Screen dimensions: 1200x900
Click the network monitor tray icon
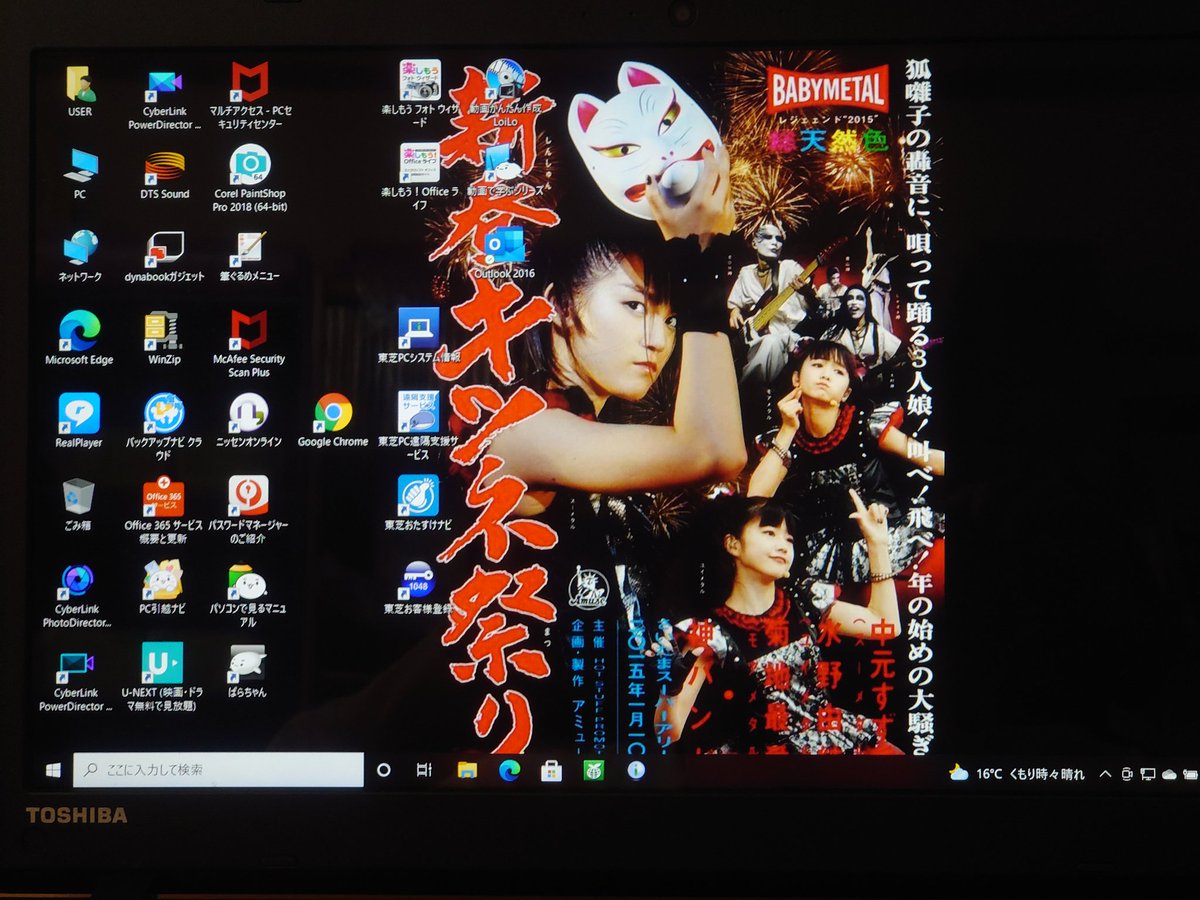coord(1148,773)
